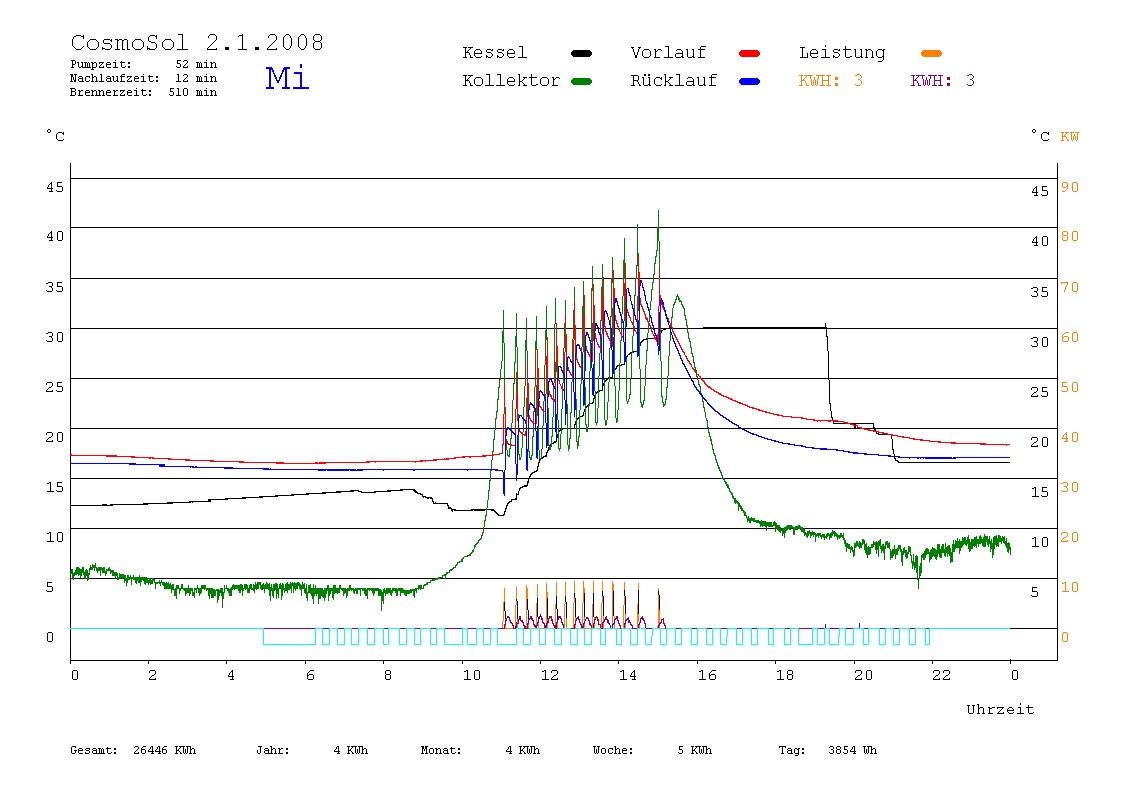
Task: Click the 'Nachlaufzeit:' label
Action: 114,78
